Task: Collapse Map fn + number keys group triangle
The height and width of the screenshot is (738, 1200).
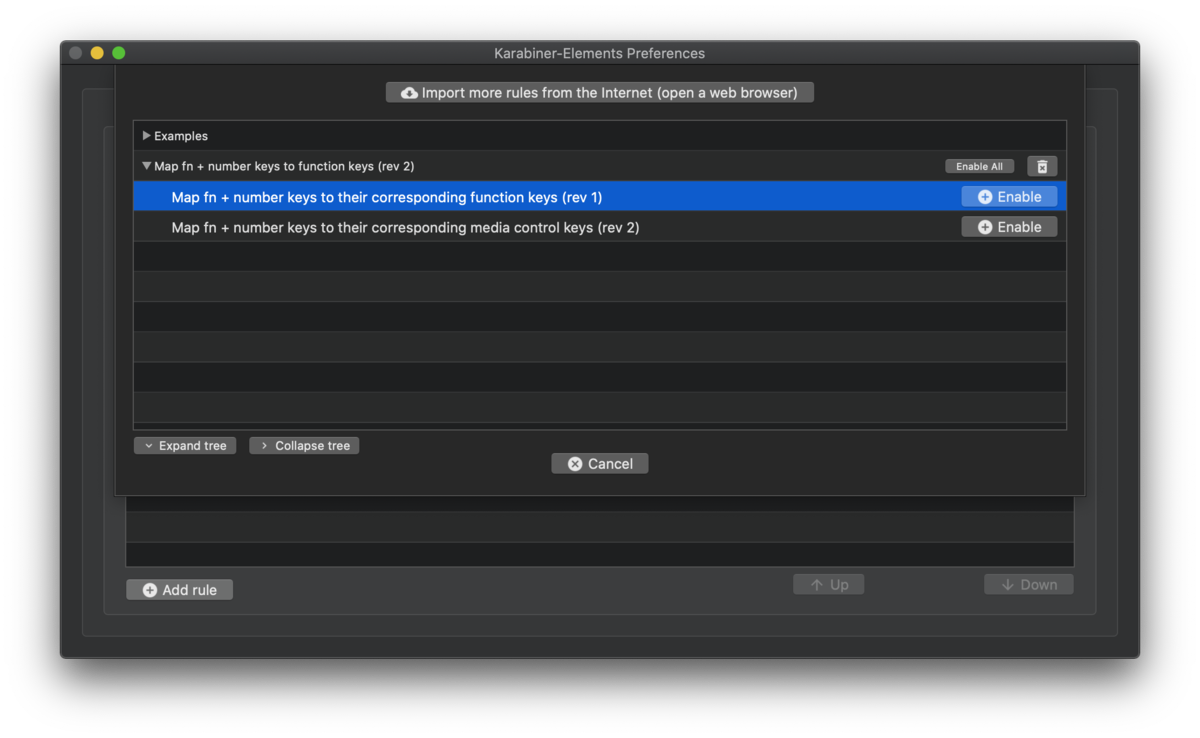Action: (146, 166)
